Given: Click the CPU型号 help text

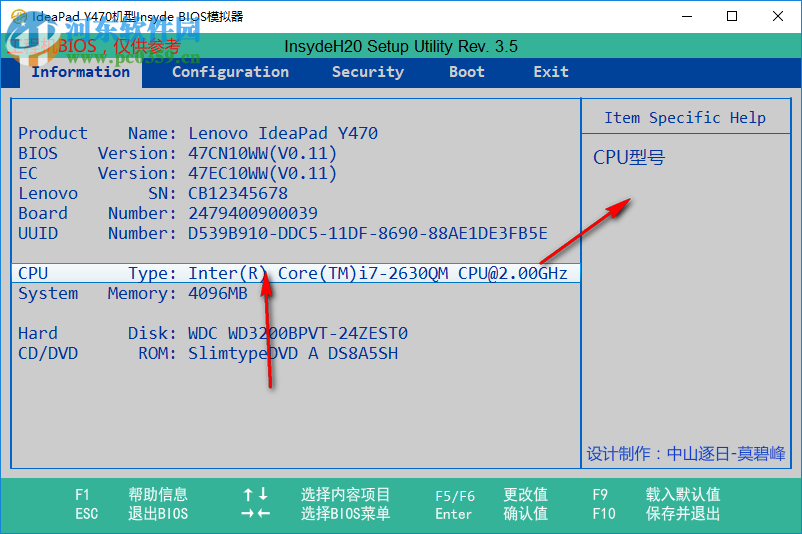Looking at the screenshot, I should [629, 158].
